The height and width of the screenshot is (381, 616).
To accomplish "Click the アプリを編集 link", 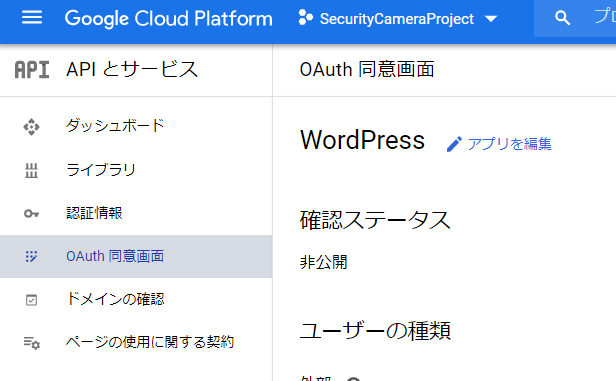I will (510, 144).
